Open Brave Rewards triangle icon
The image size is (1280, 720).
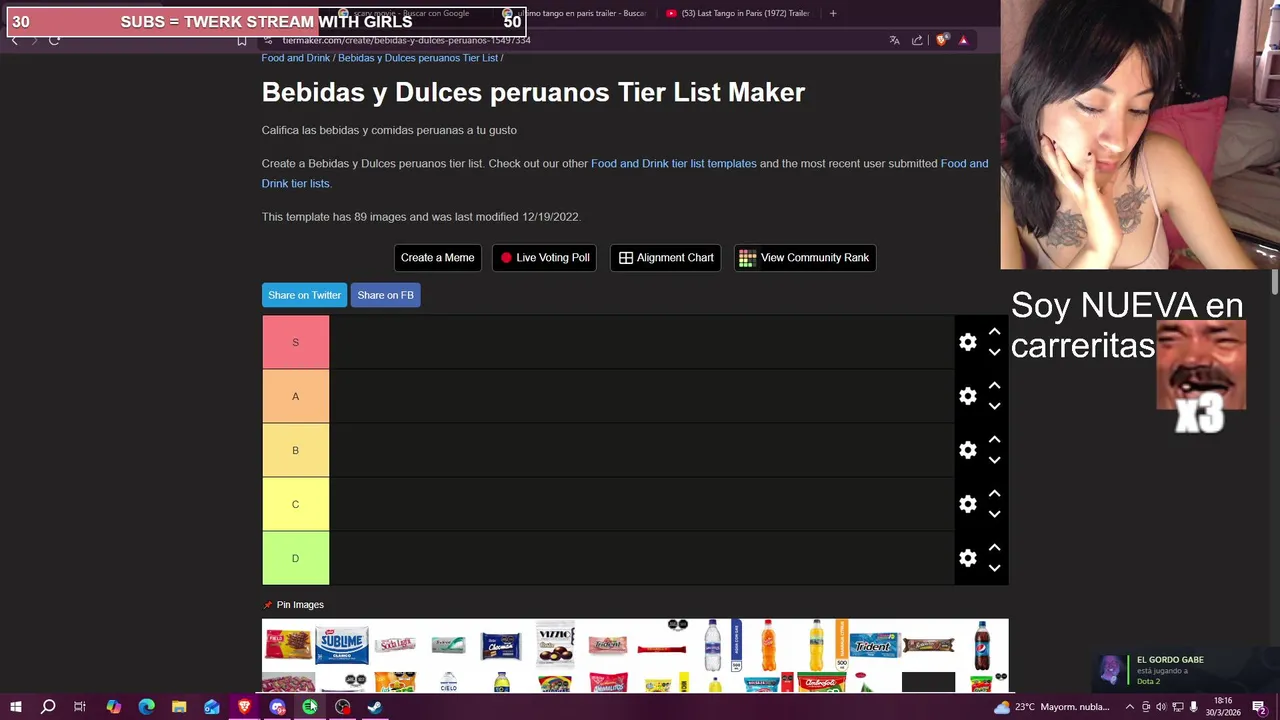[963, 40]
